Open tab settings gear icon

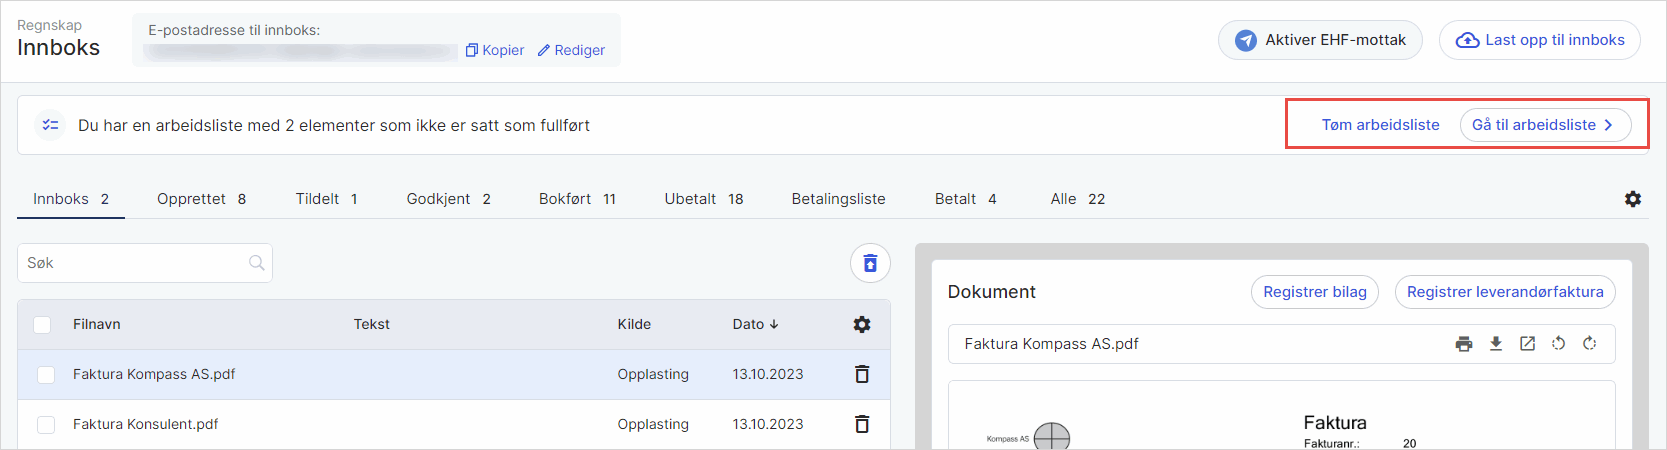(1633, 199)
